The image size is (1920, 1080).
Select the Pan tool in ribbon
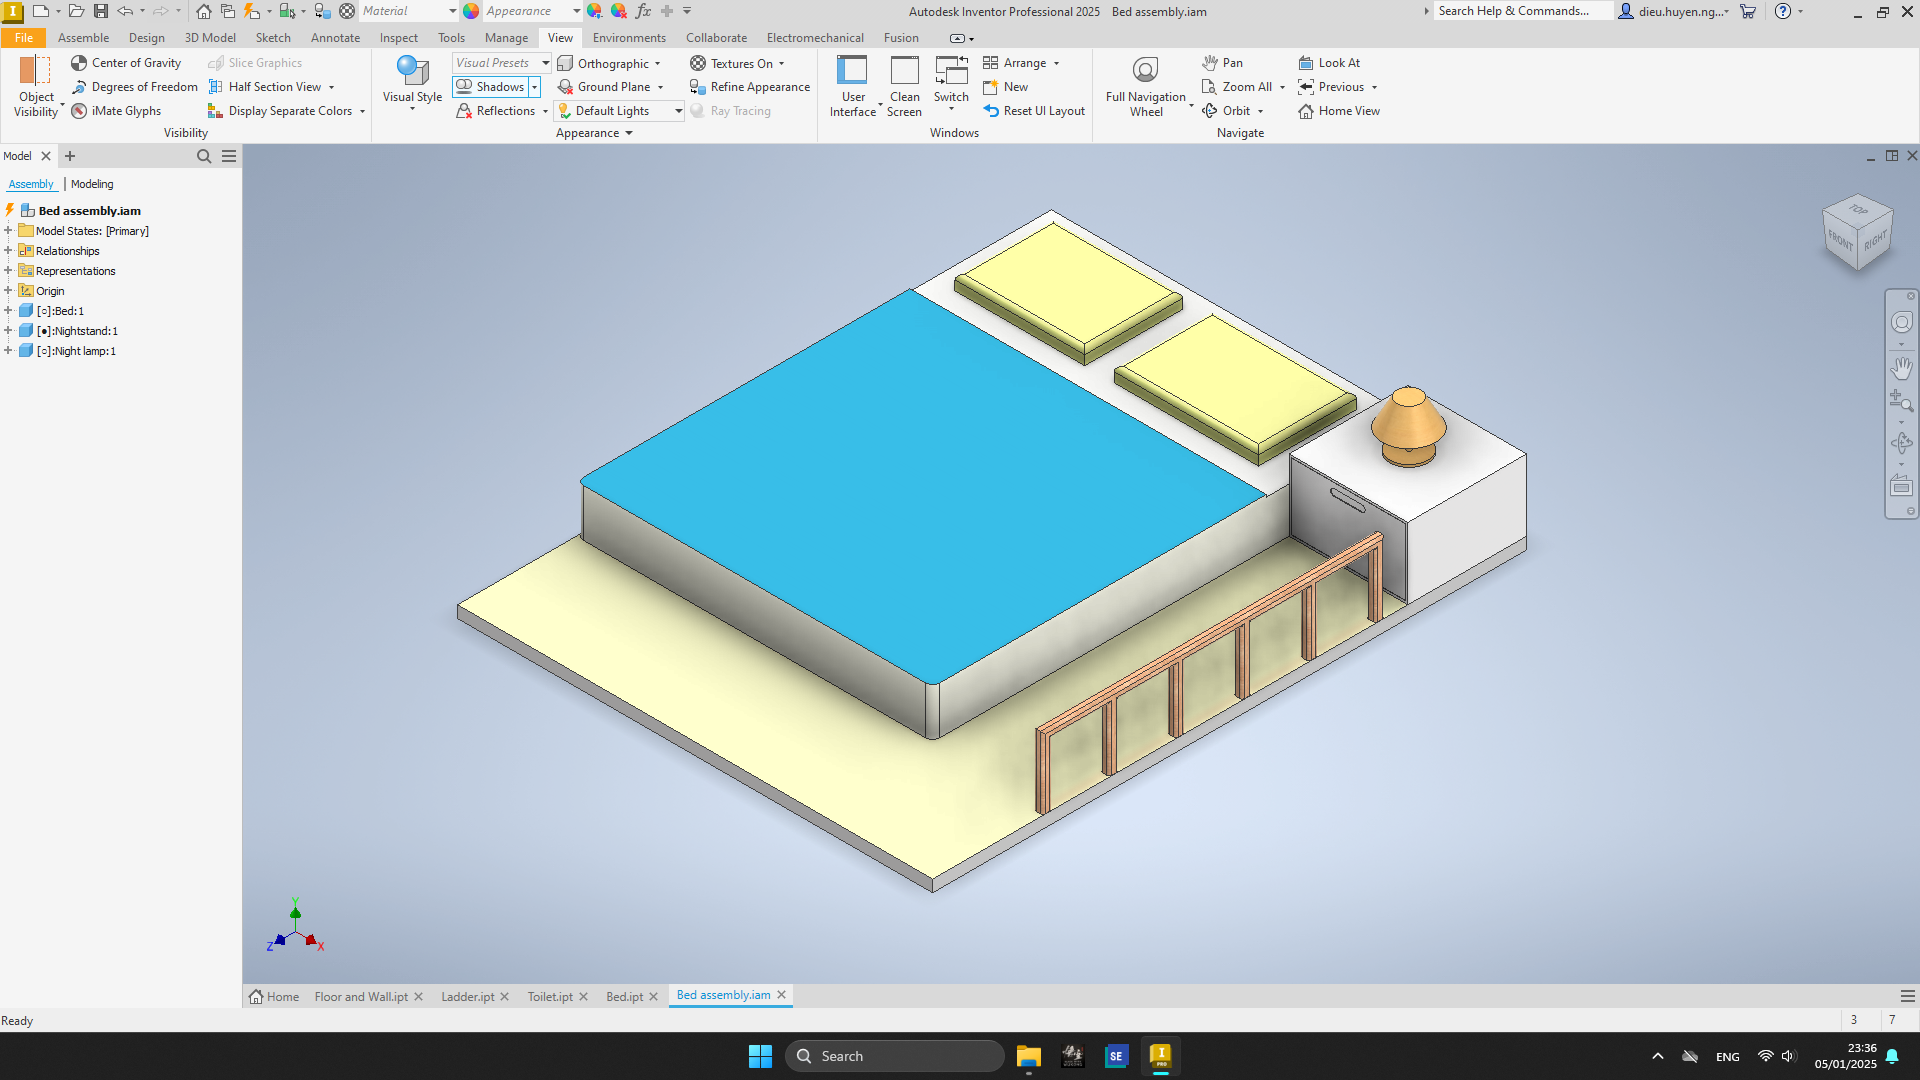tap(1222, 63)
